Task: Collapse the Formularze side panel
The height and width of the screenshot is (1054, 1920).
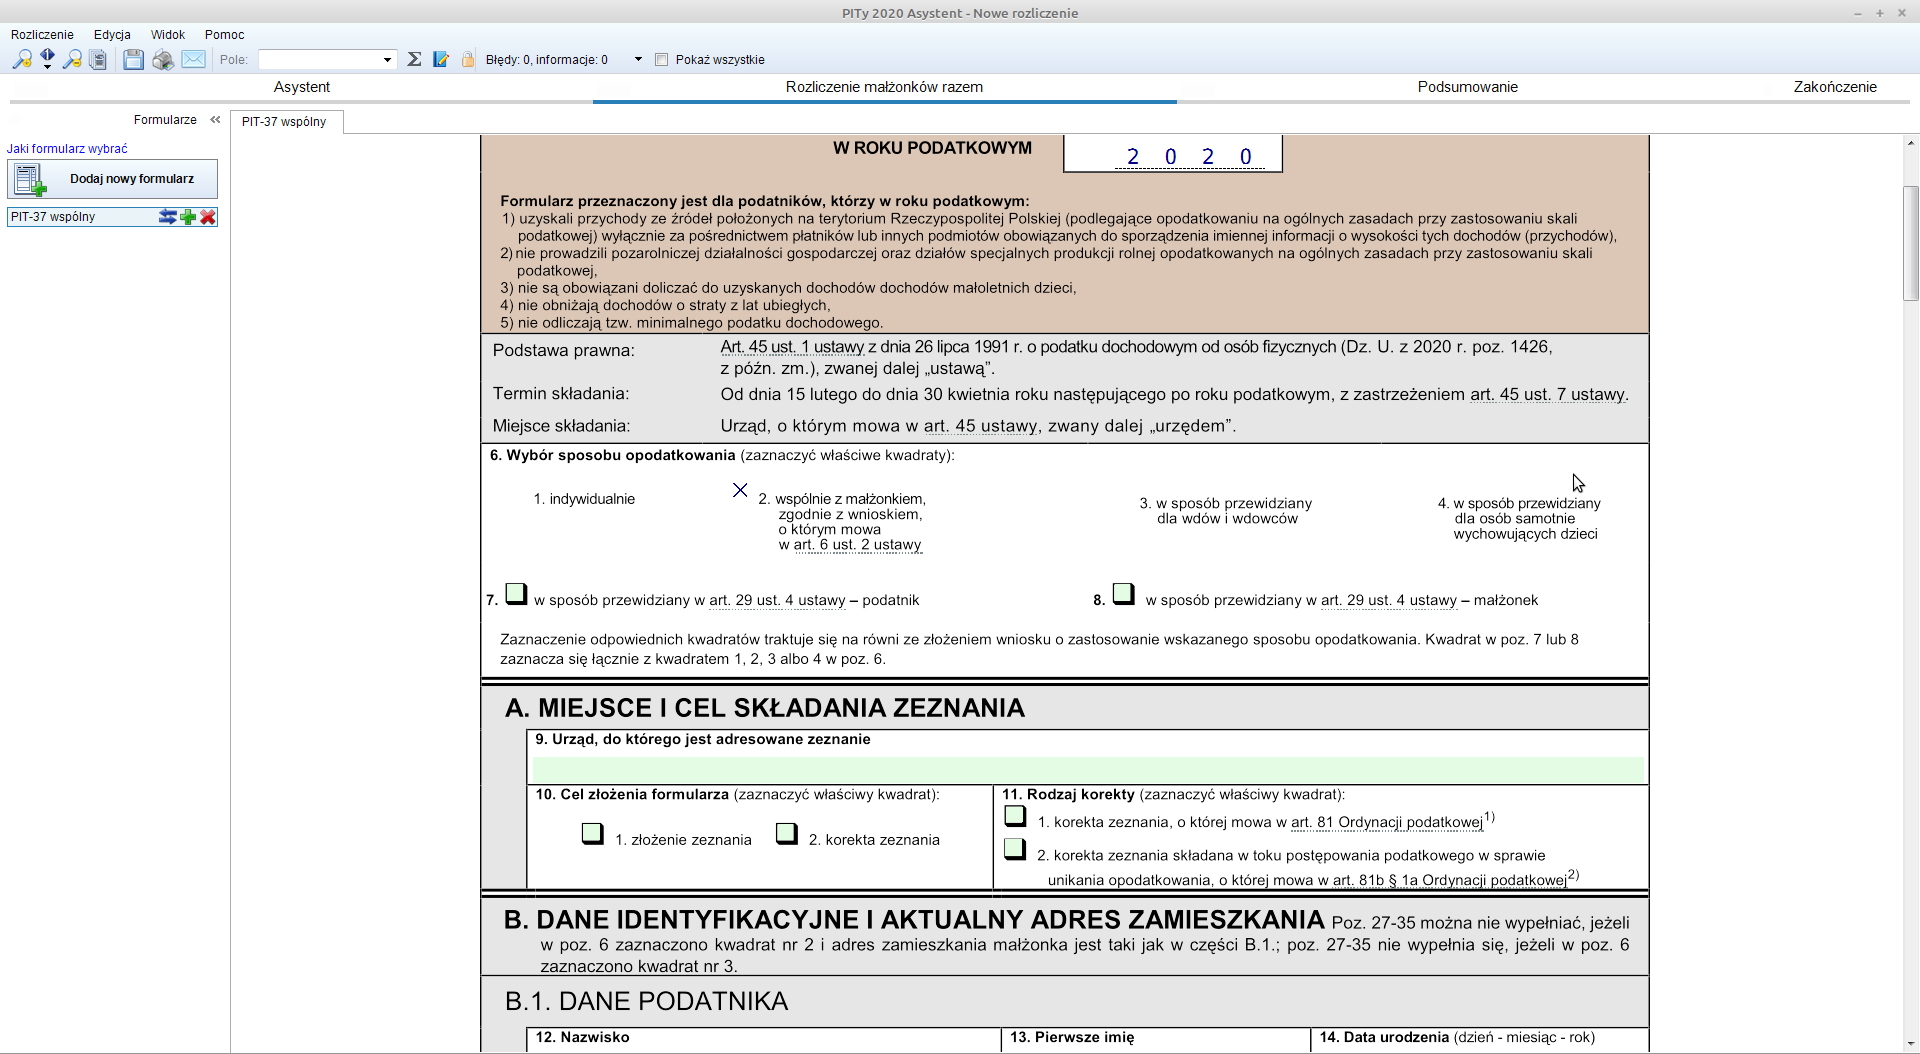Action: point(215,120)
